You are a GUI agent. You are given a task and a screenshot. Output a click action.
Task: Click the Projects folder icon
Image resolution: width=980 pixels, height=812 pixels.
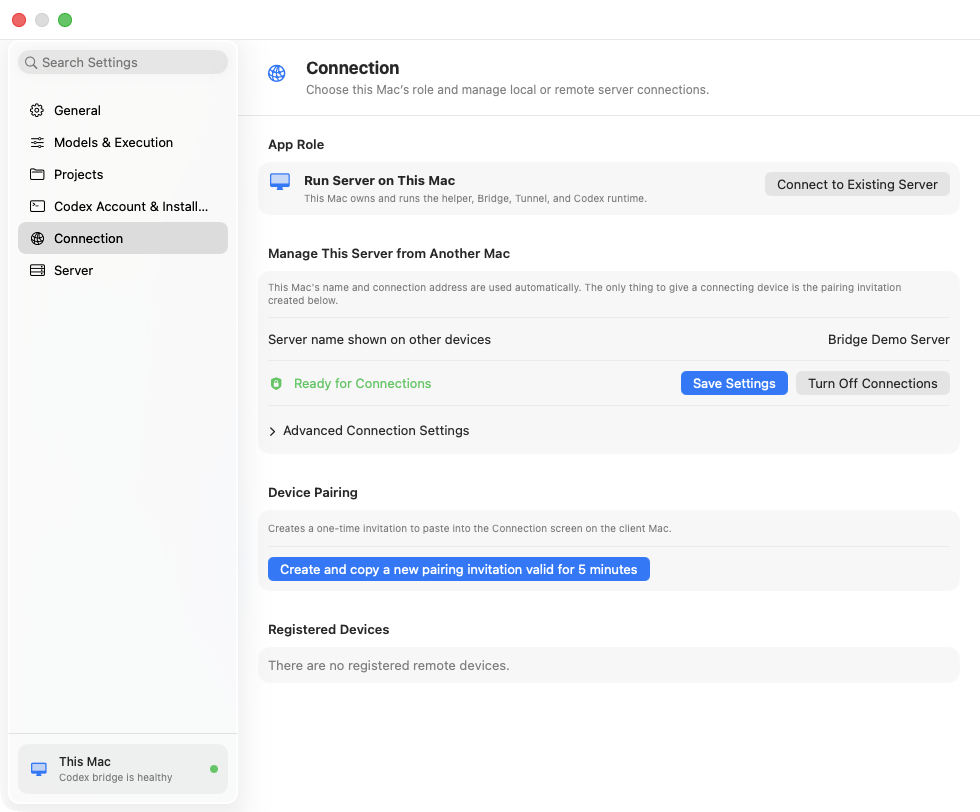click(x=37, y=174)
